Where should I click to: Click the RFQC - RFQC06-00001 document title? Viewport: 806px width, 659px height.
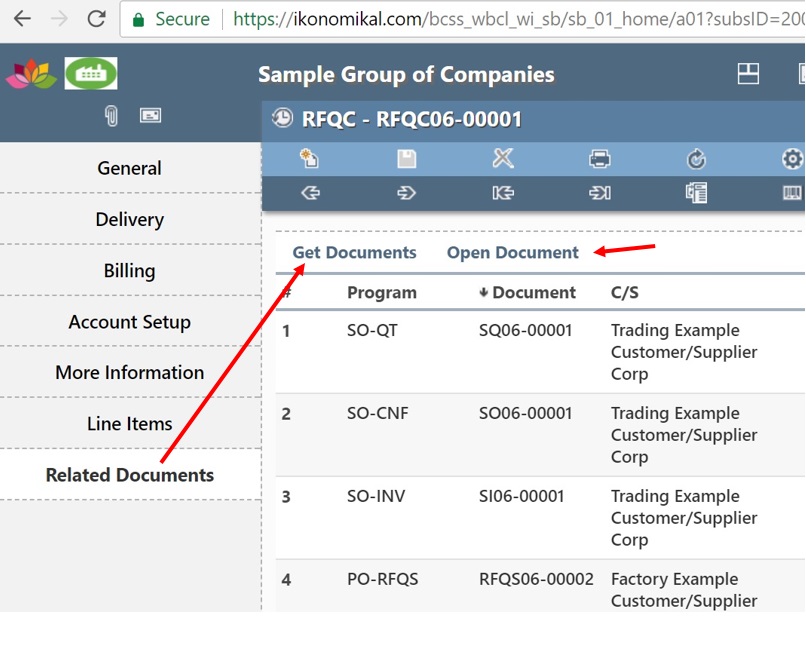(412, 119)
